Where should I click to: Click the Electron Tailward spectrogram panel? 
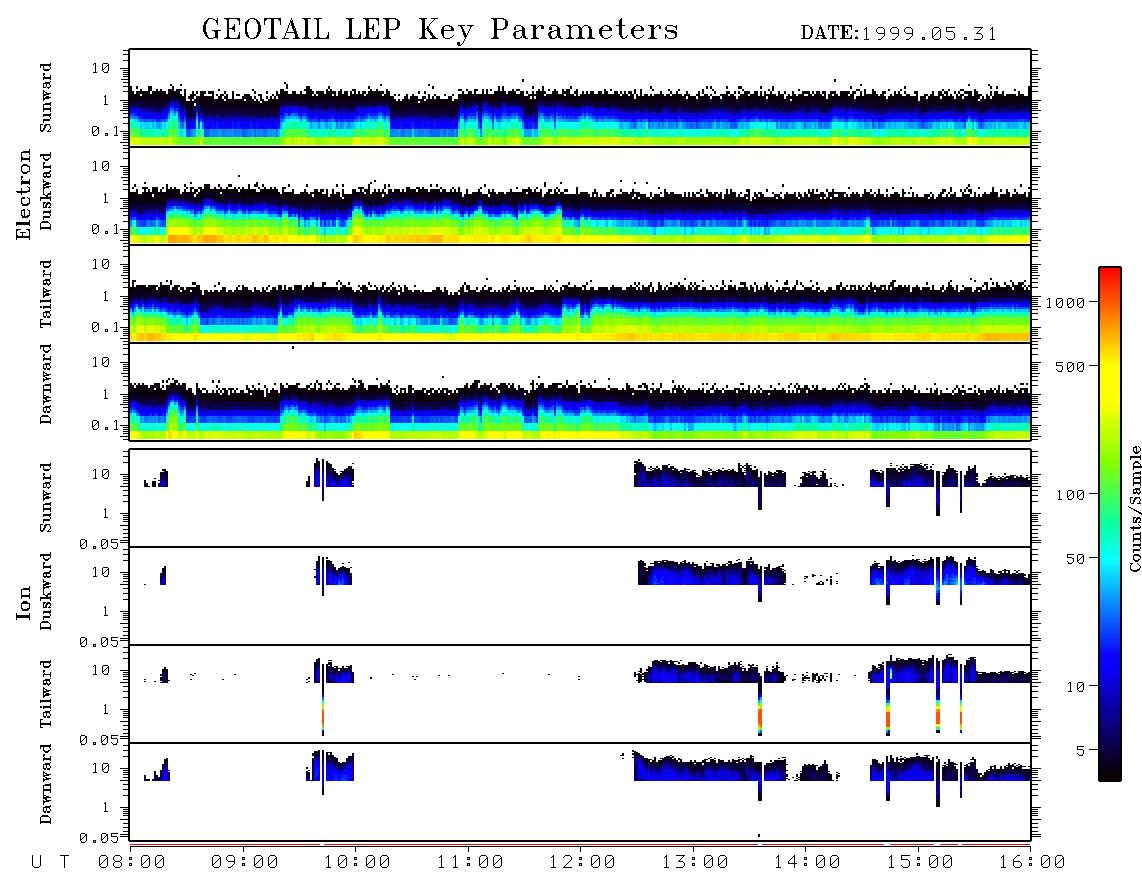point(580,294)
